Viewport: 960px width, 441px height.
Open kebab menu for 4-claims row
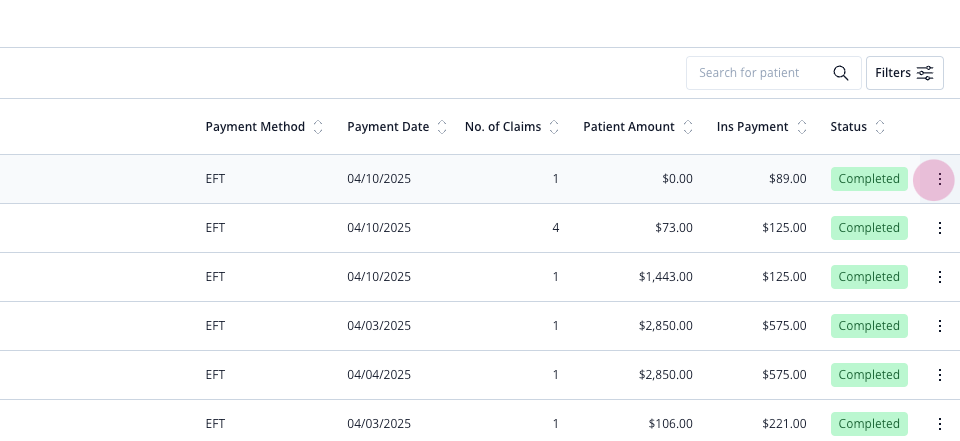[939, 228]
